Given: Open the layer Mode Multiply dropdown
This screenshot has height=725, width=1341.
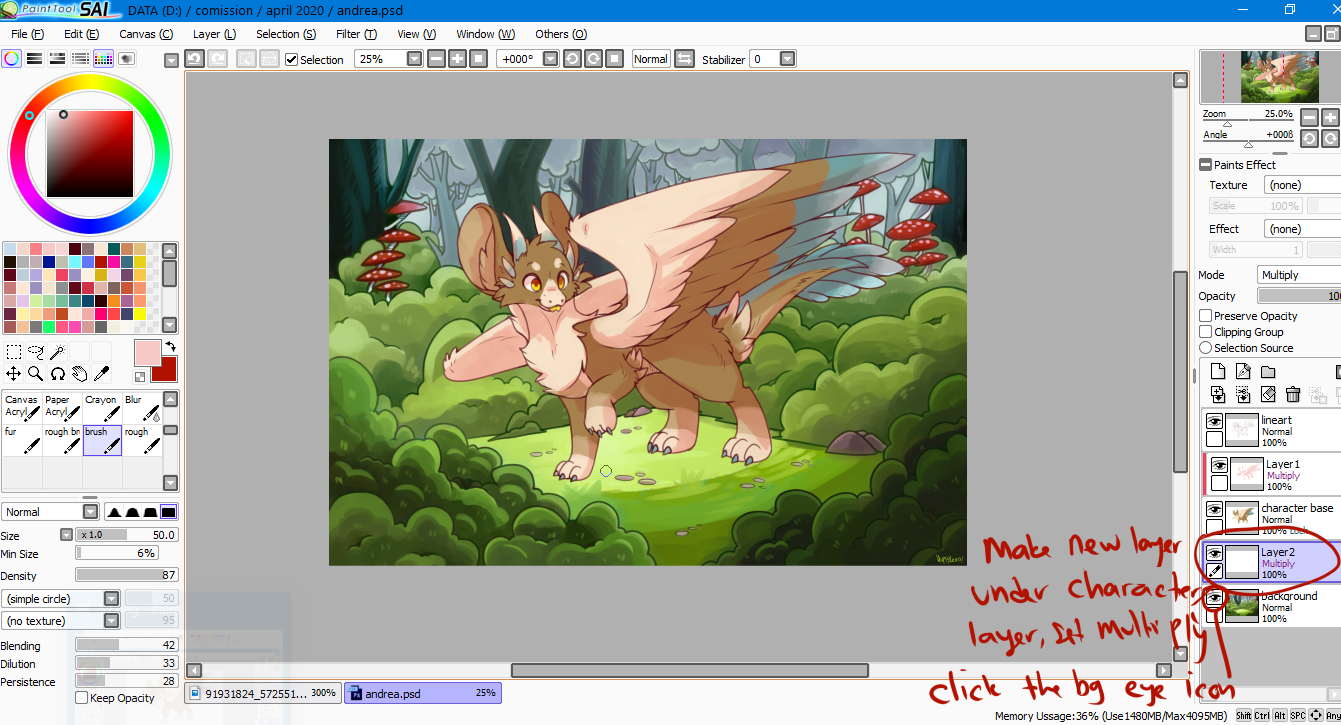Looking at the screenshot, I should [1299, 275].
